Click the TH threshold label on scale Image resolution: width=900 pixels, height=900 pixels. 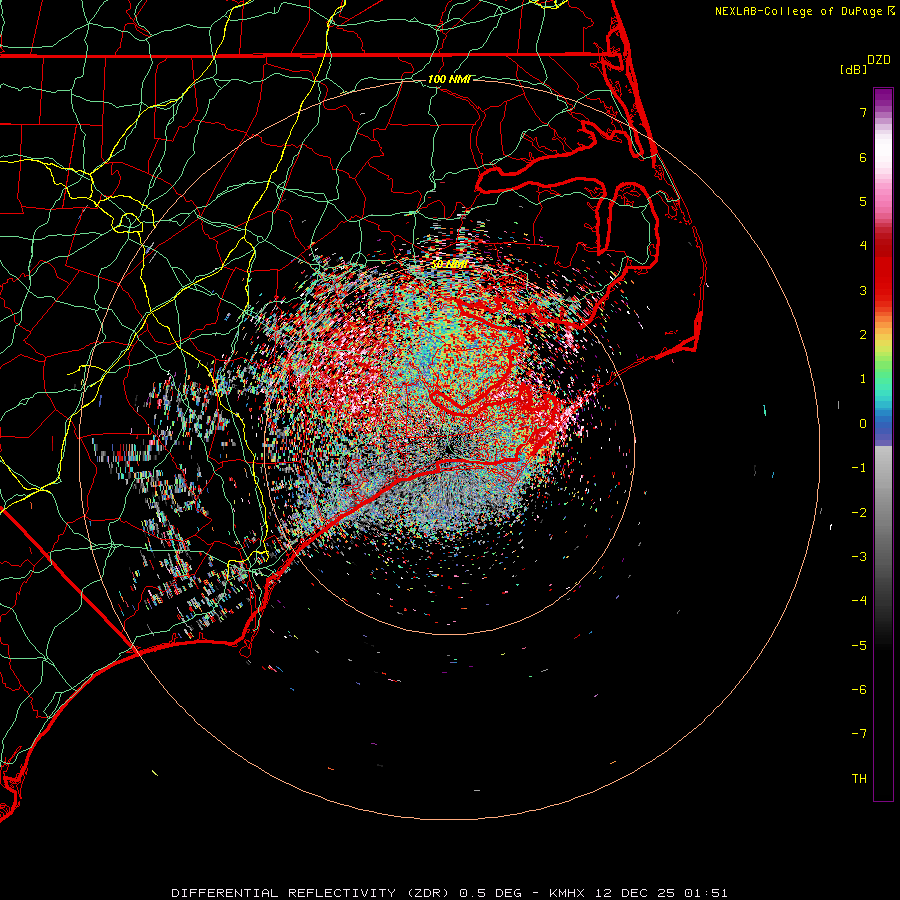(x=859, y=779)
